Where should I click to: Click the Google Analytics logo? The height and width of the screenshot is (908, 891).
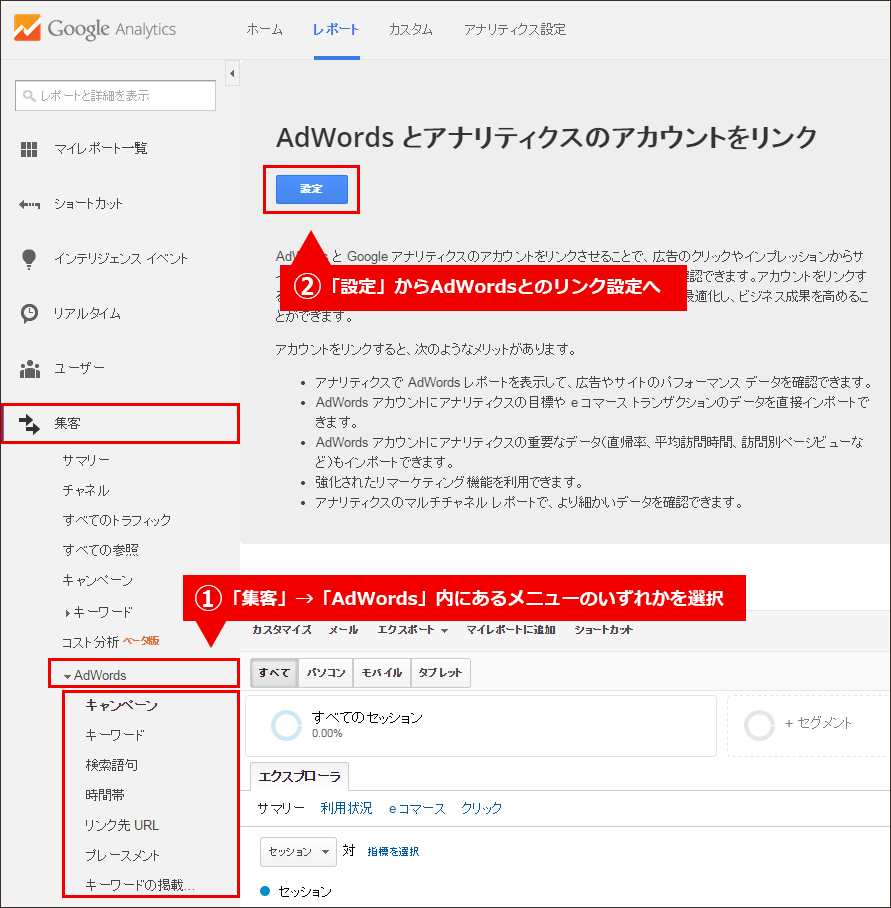click(x=94, y=28)
